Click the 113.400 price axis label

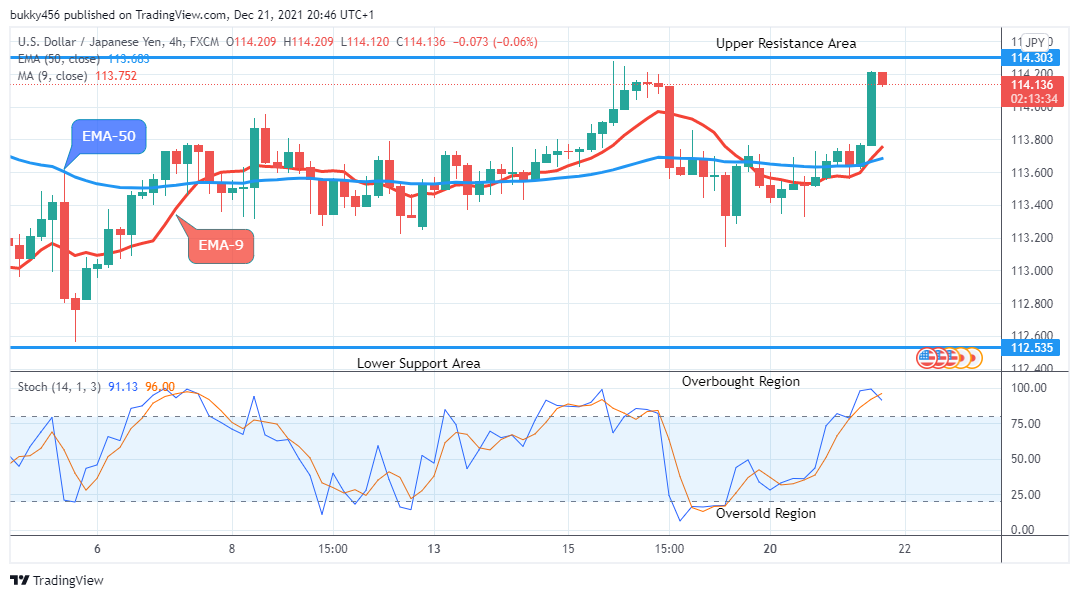[1032, 205]
